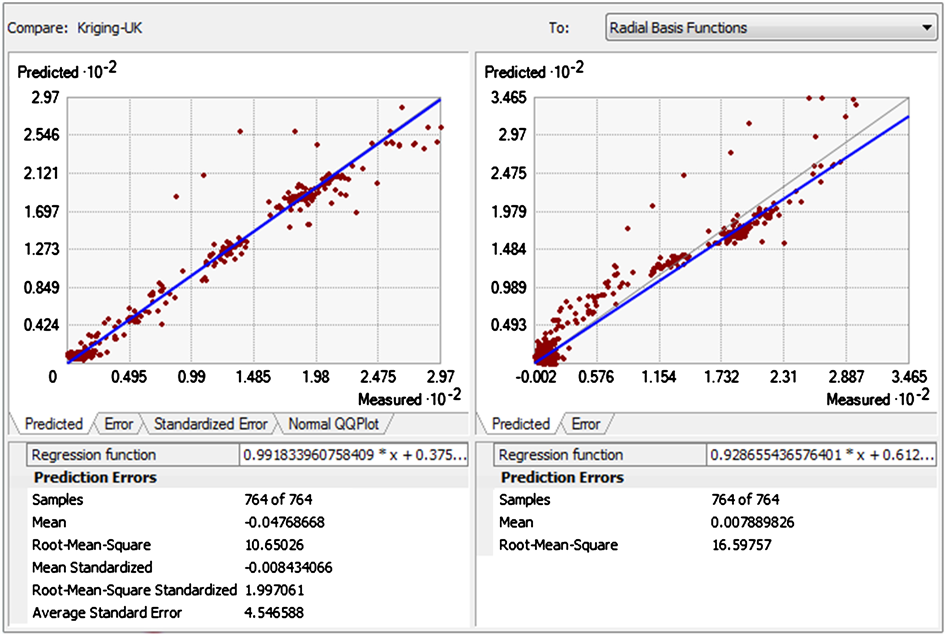
Task: Open the Normal QQPlot tab
Action: pos(333,424)
